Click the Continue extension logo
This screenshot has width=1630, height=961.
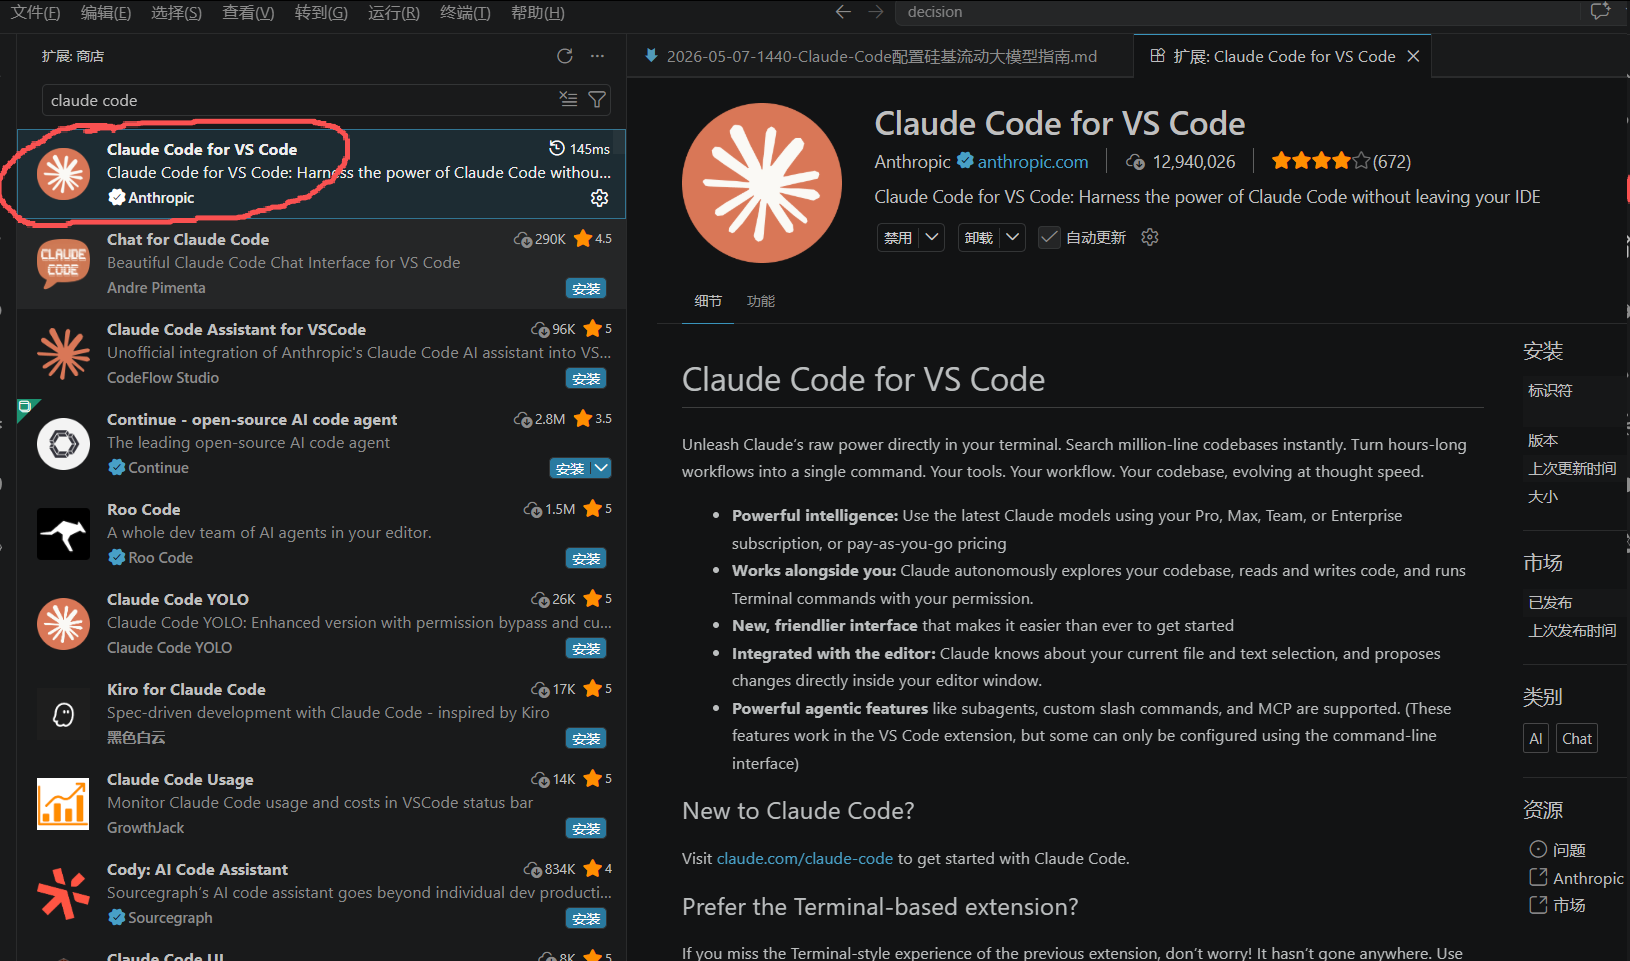[63, 443]
